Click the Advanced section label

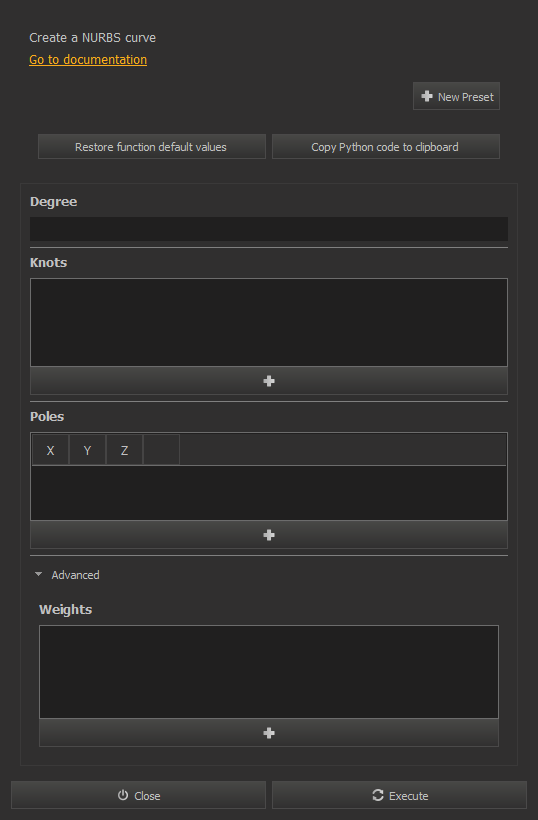[75, 575]
